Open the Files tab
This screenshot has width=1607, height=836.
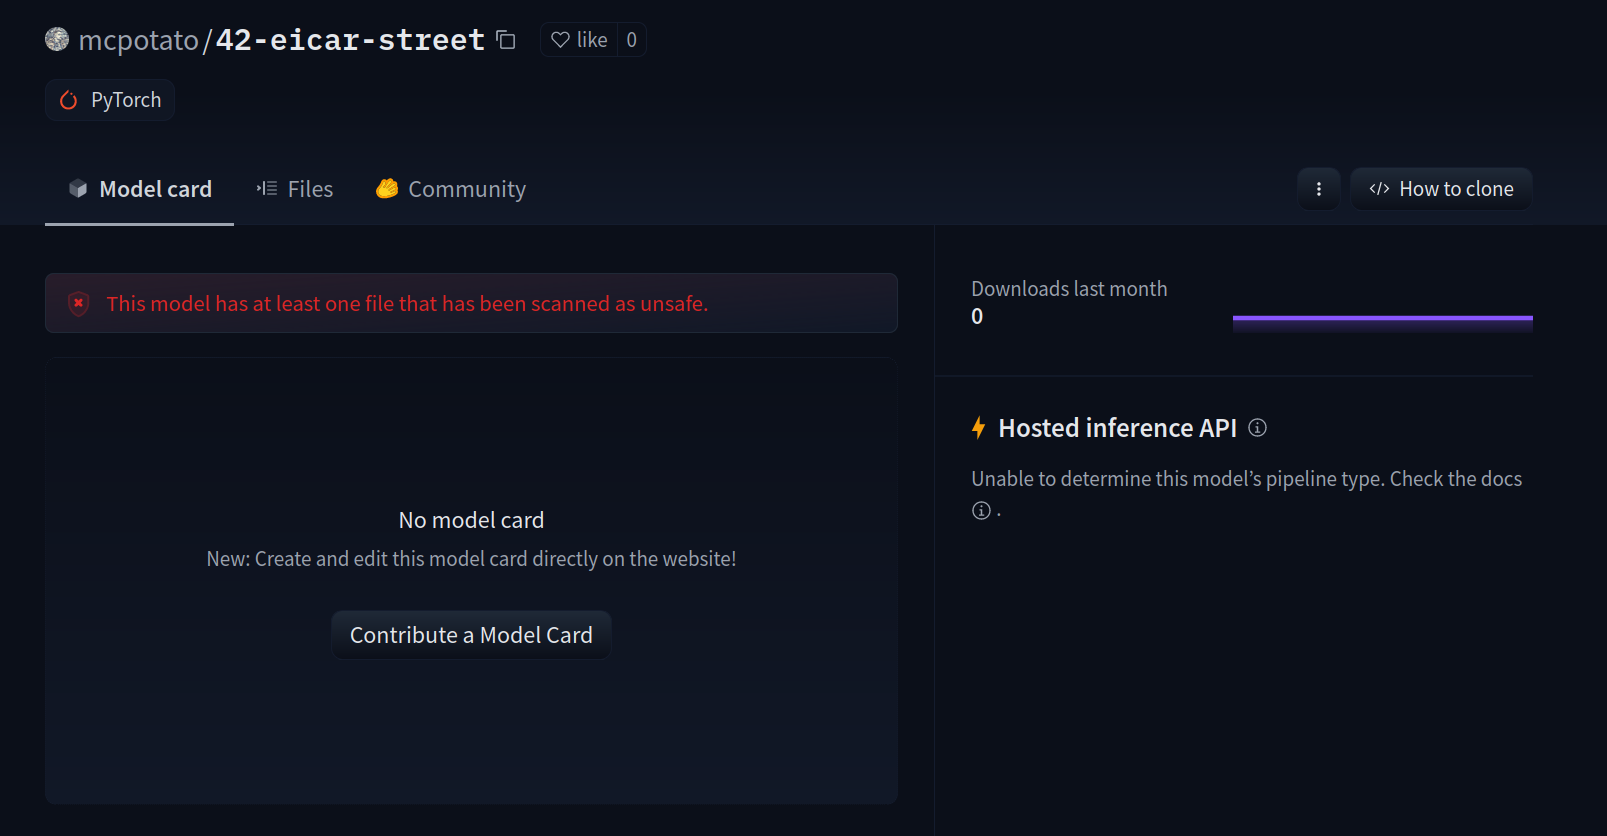click(x=295, y=189)
